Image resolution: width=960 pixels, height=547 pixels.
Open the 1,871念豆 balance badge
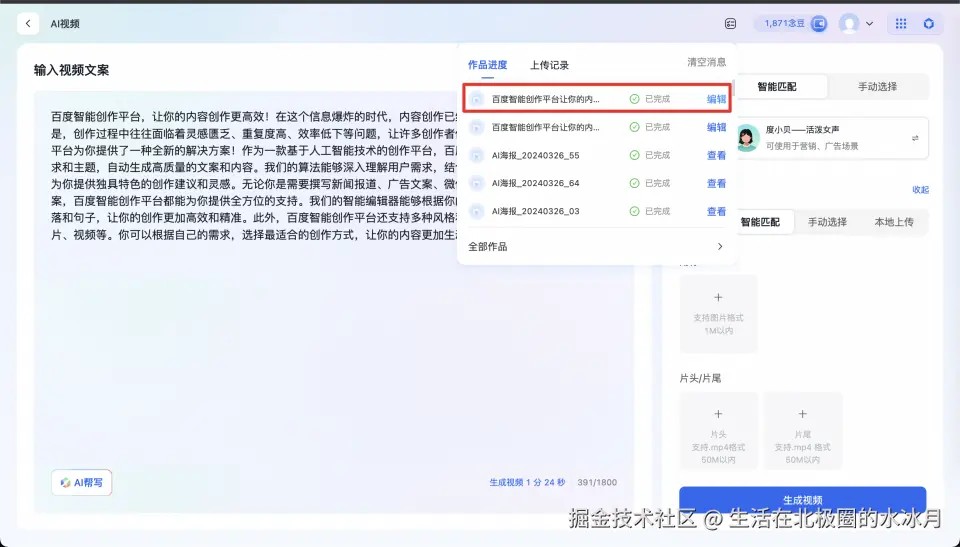point(792,23)
